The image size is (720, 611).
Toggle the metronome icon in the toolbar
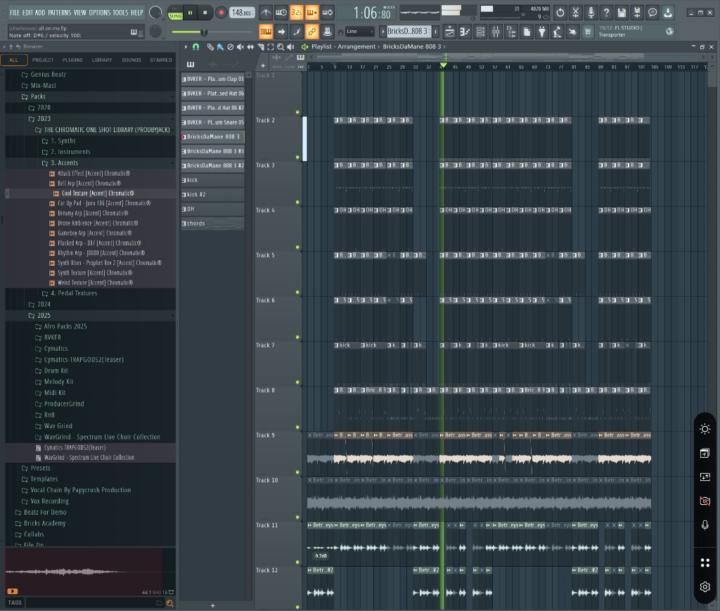pyautogui.click(x=266, y=13)
